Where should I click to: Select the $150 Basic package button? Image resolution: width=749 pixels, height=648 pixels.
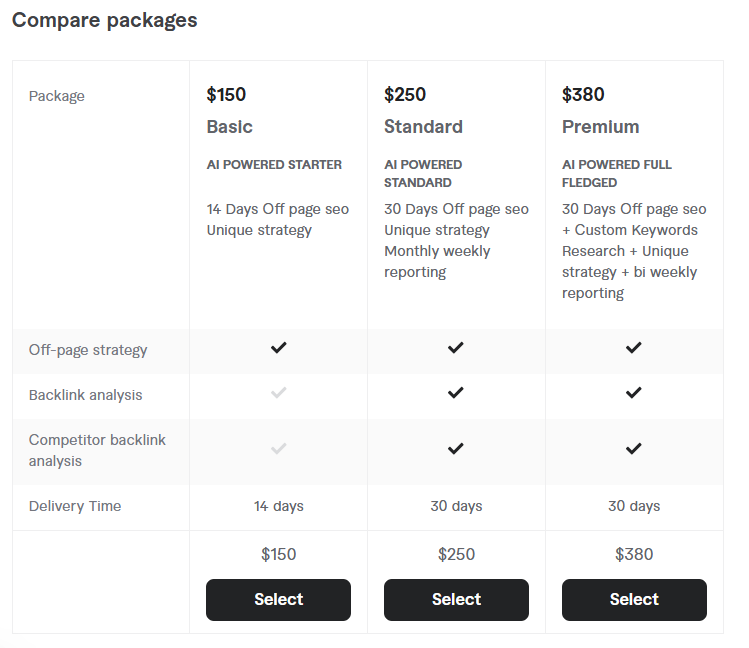pos(278,600)
